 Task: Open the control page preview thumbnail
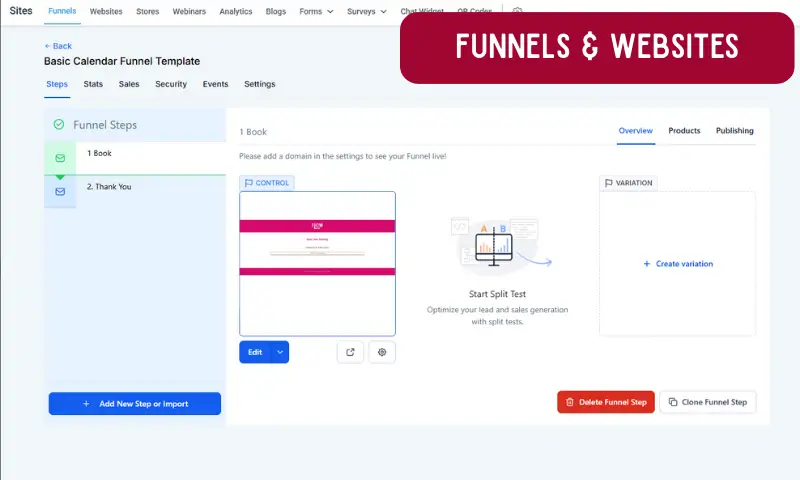(317, 264)
